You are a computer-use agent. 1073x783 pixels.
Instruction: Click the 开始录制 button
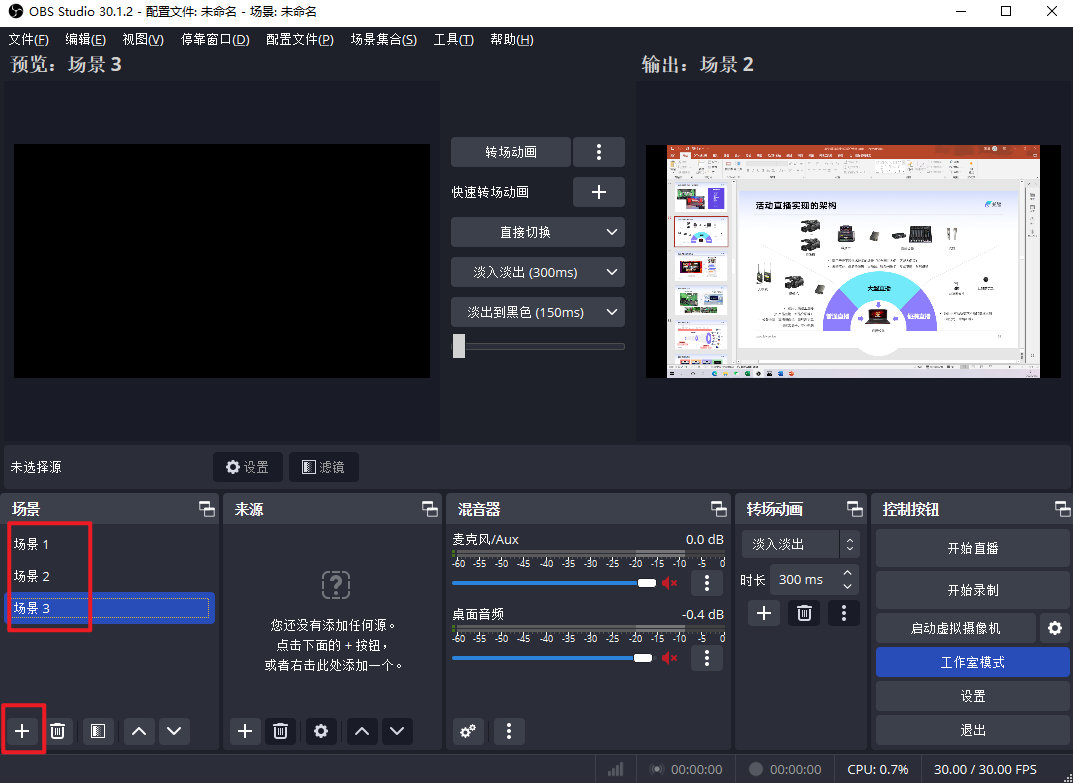click(972, 590)
